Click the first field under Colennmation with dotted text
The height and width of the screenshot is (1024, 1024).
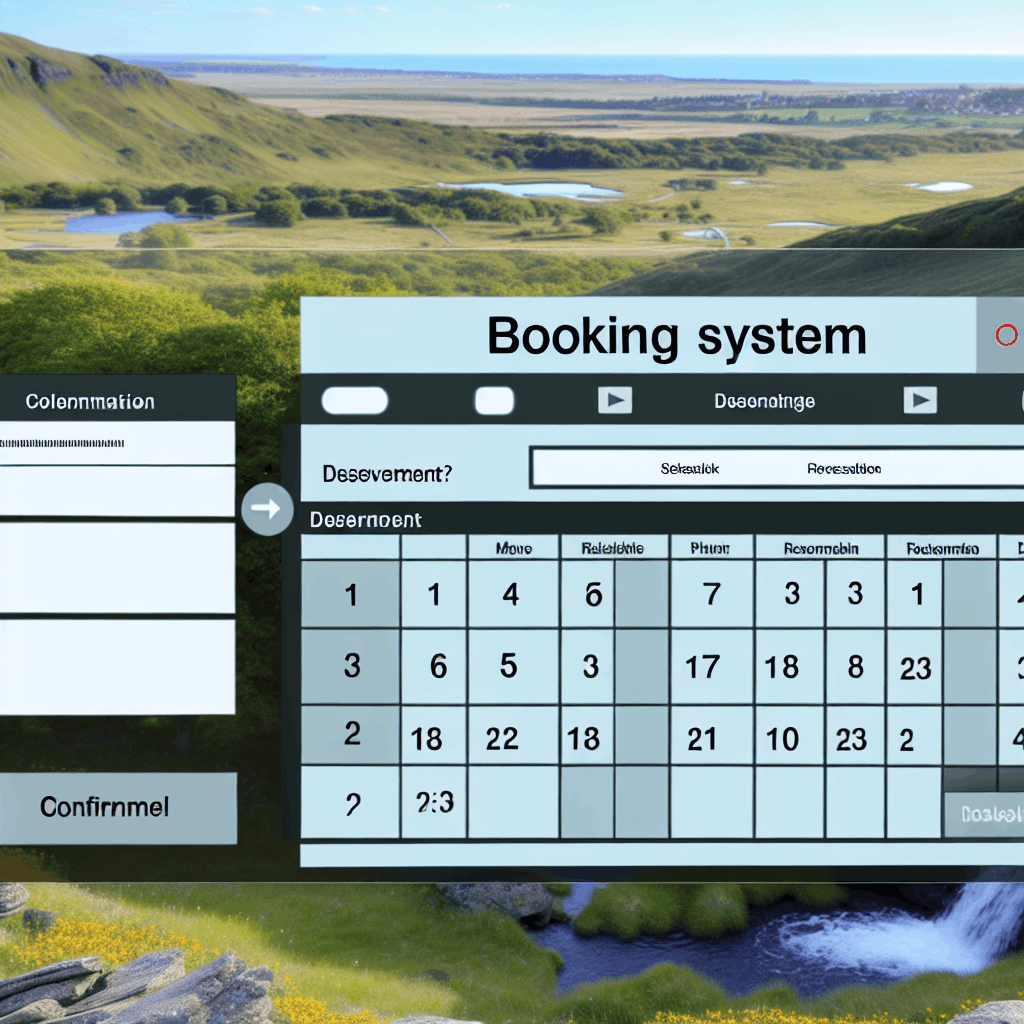coord(118,443)
